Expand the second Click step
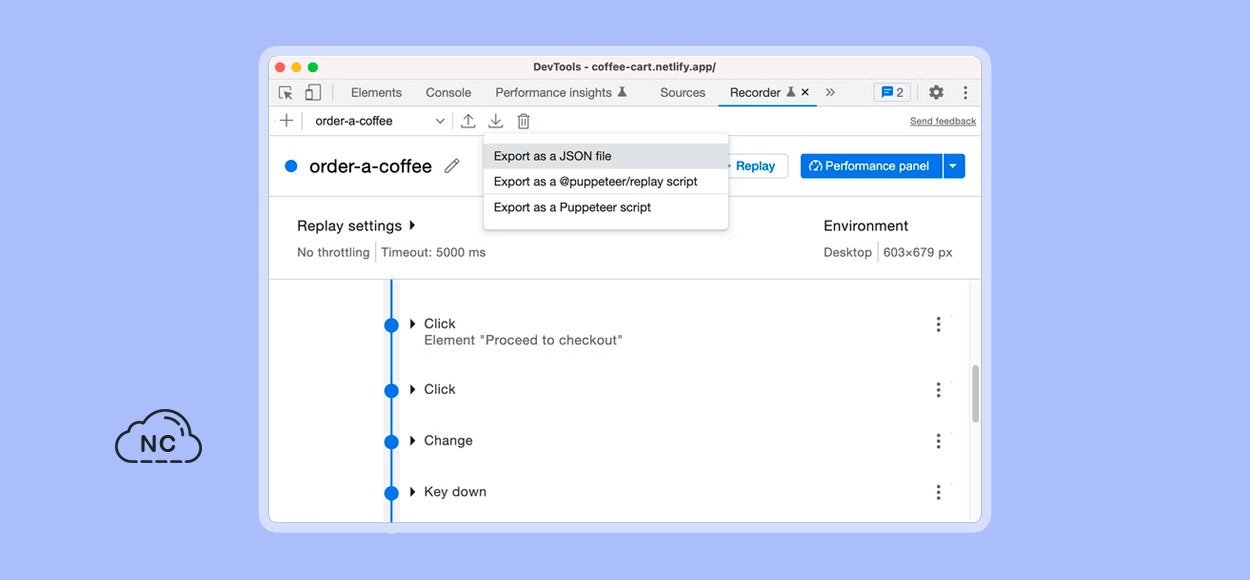1250x580 pixels. click(x=412, y=389)
